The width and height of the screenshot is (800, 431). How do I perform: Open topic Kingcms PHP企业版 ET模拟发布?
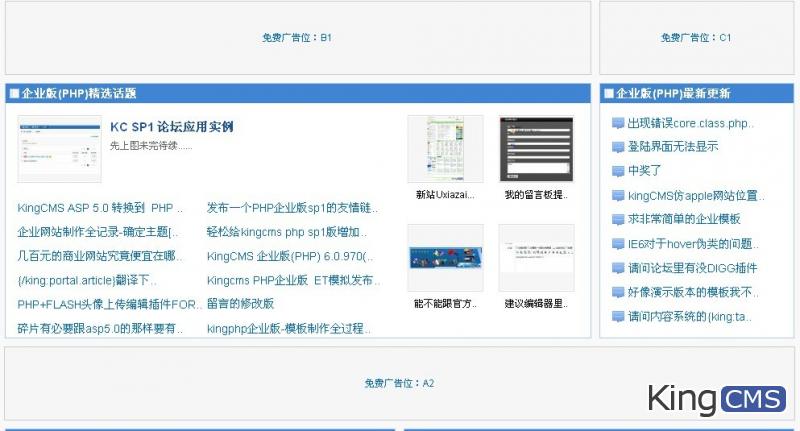coord(293,280)
